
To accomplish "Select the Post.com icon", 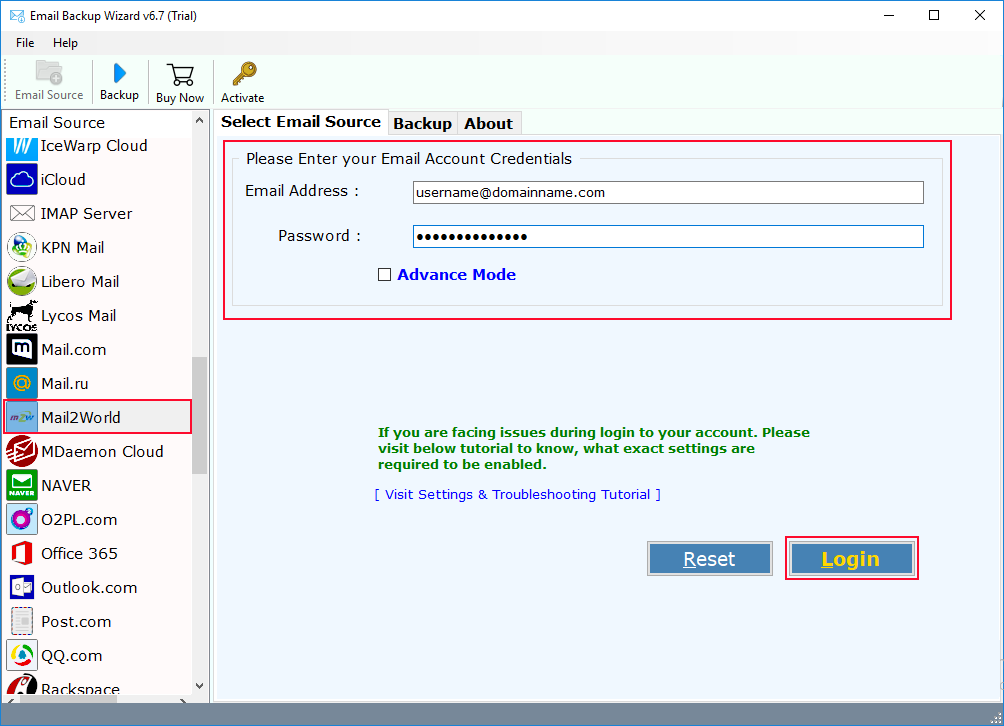I will coord(22,620).
